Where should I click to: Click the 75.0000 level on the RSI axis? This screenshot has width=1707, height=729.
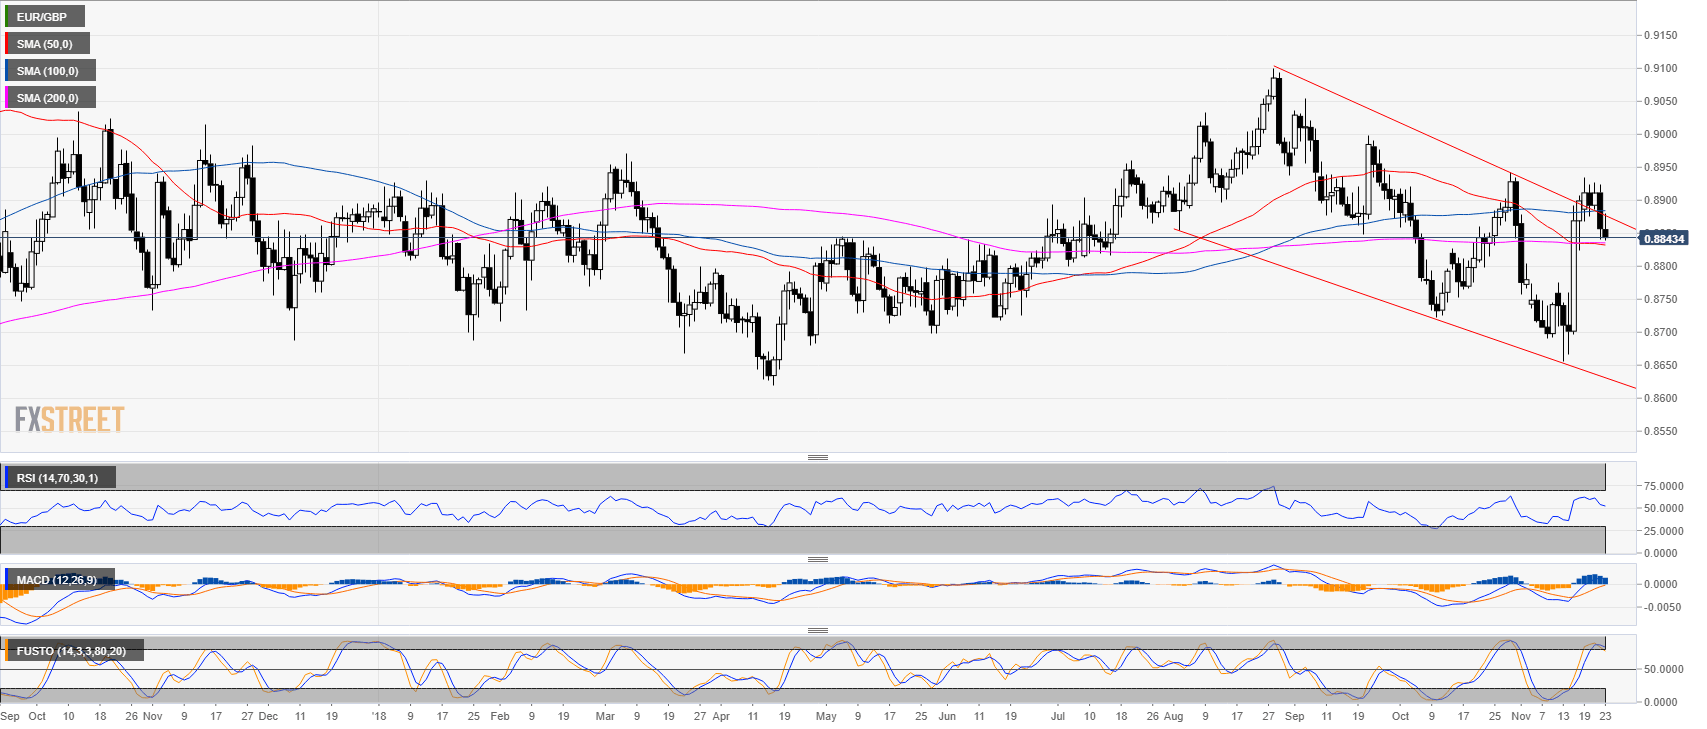(1664, 486)
